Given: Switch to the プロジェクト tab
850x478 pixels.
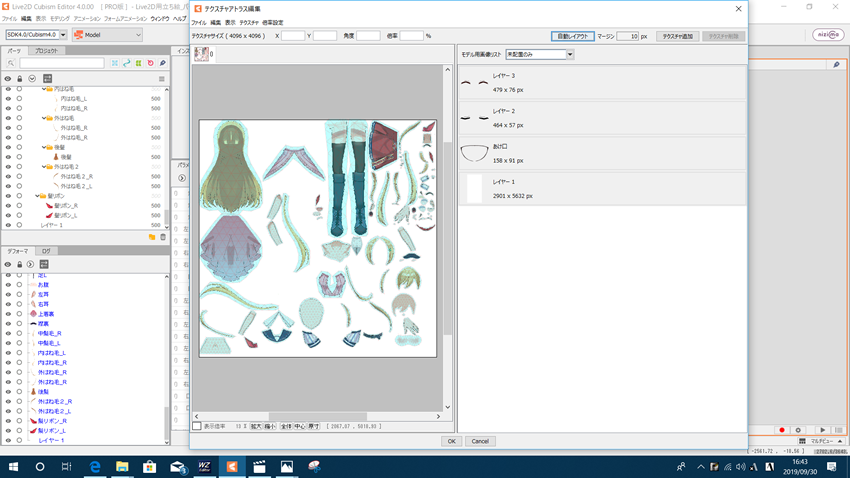Looking at the screenshot, I should point(46,50).
